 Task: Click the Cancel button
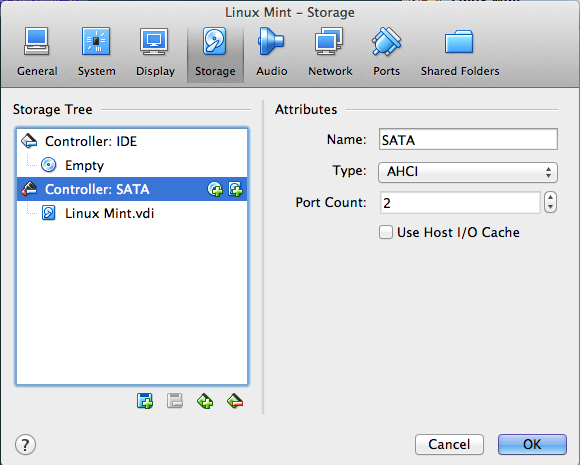(449, 444)
